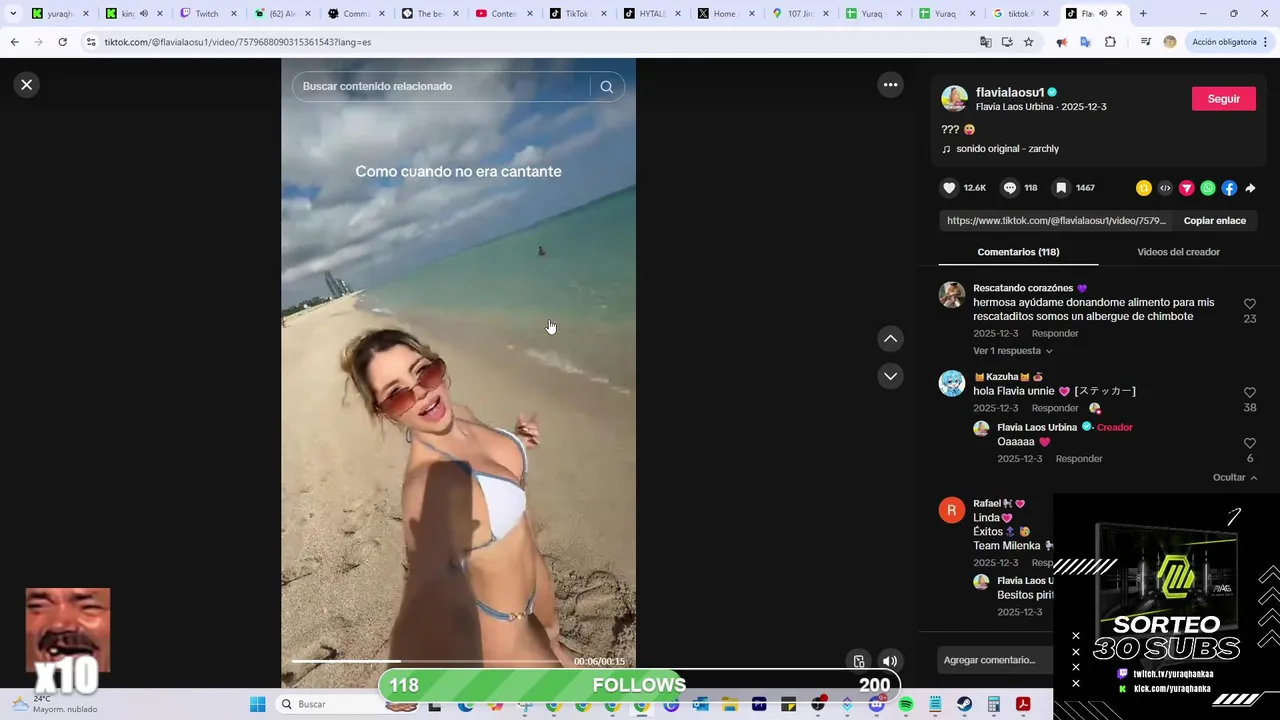Mute the video with speaker icon

pyautogui.click(x=889, y=661)
